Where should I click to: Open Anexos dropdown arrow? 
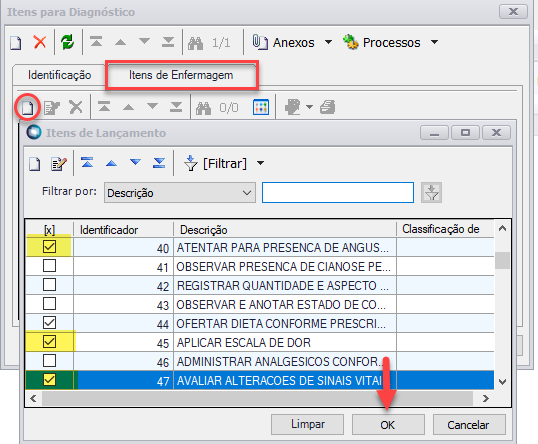click(x=328, y=42)
